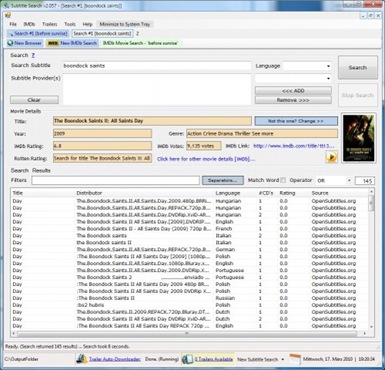Select the French subtitle result row

[190, 229]
